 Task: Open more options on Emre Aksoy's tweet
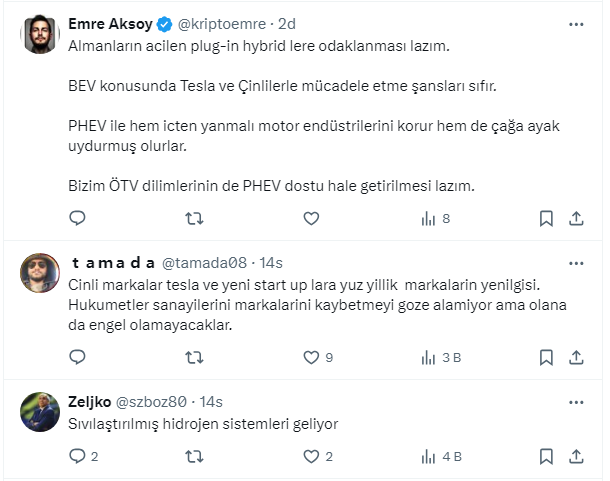(577, 24)
